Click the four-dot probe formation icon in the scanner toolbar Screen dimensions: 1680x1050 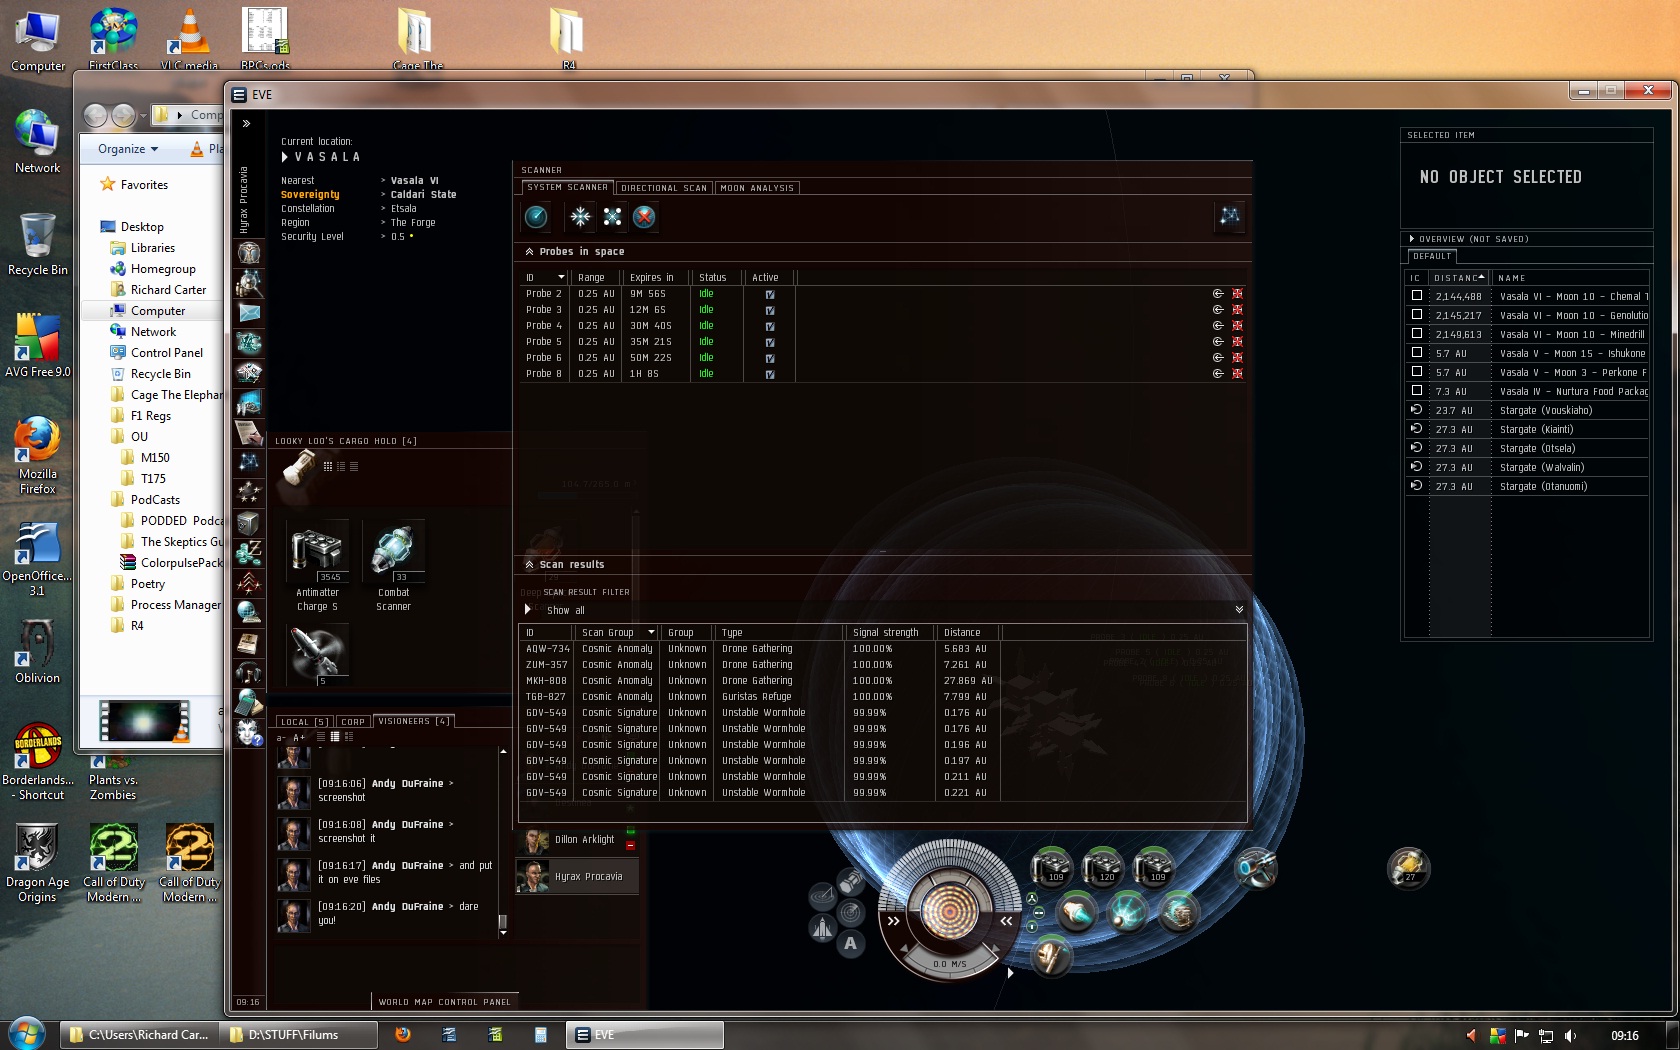[613, 216]
